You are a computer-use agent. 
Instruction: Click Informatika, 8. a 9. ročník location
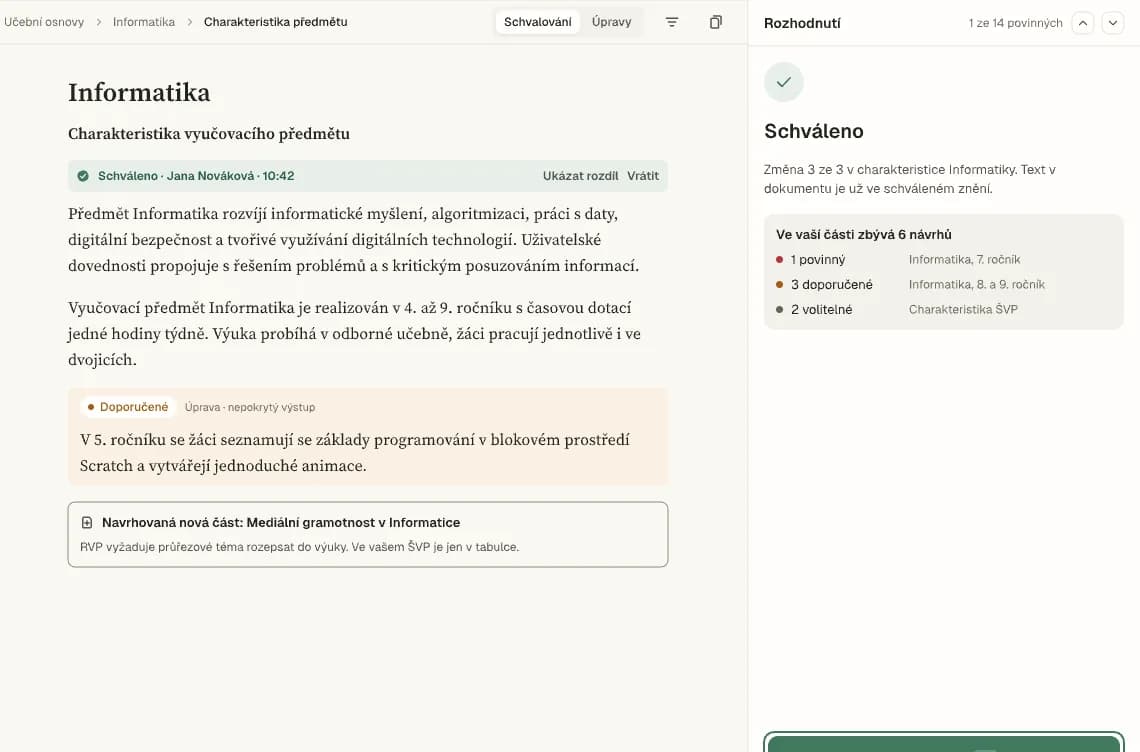tap(976, 284)
